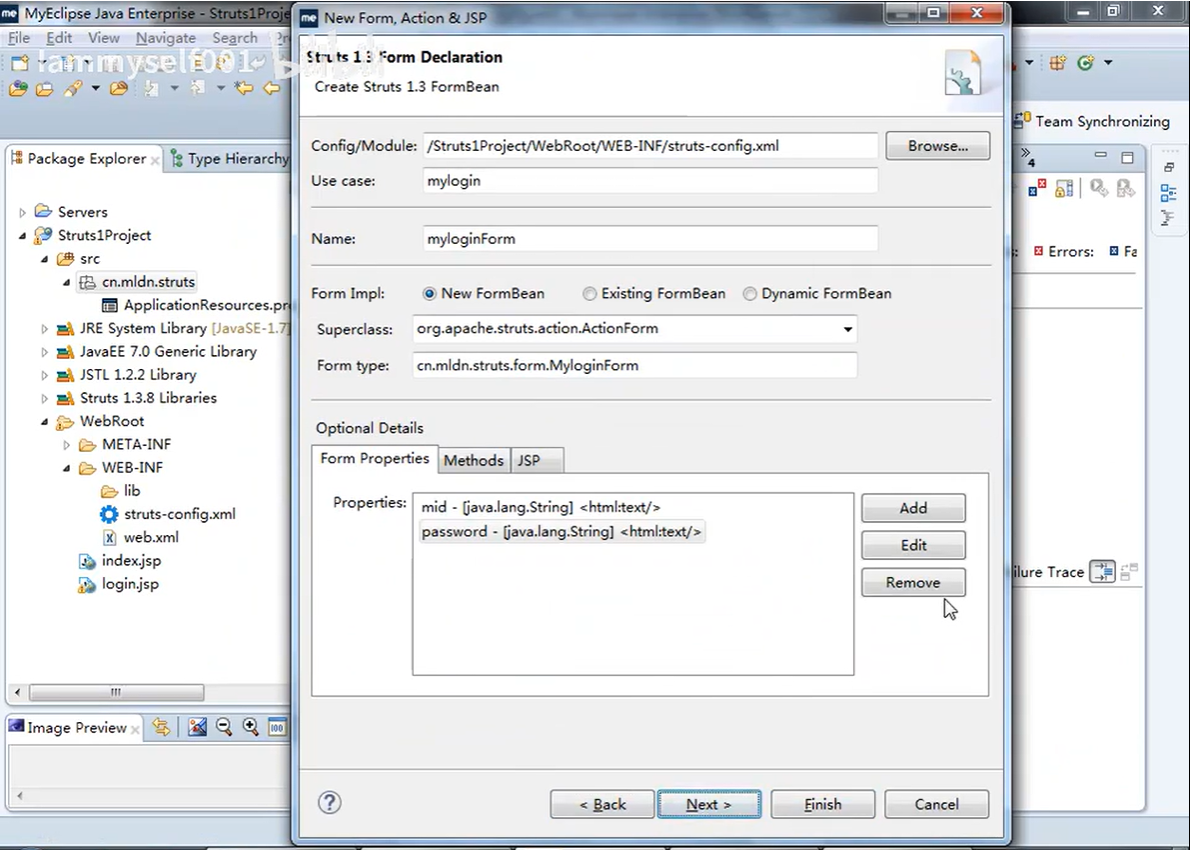Click Compare stack trace icon near Failure Trace
The width and height of the screenshot is (1190, 850).
point(1102,571)
